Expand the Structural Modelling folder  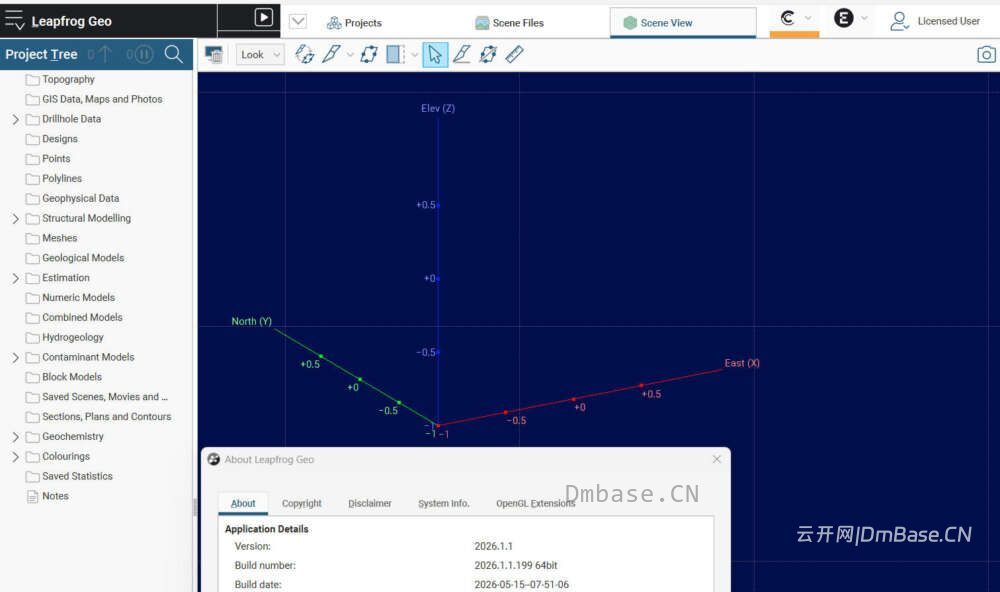pos(15,219)
